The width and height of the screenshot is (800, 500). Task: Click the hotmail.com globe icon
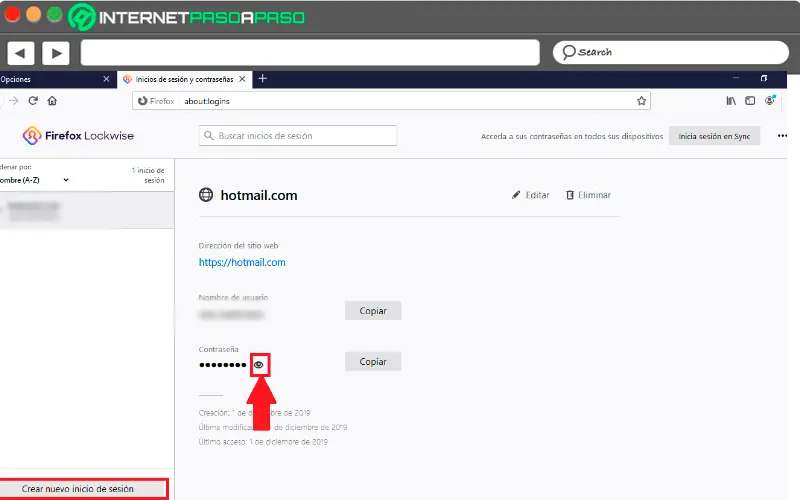pos(206,195)
